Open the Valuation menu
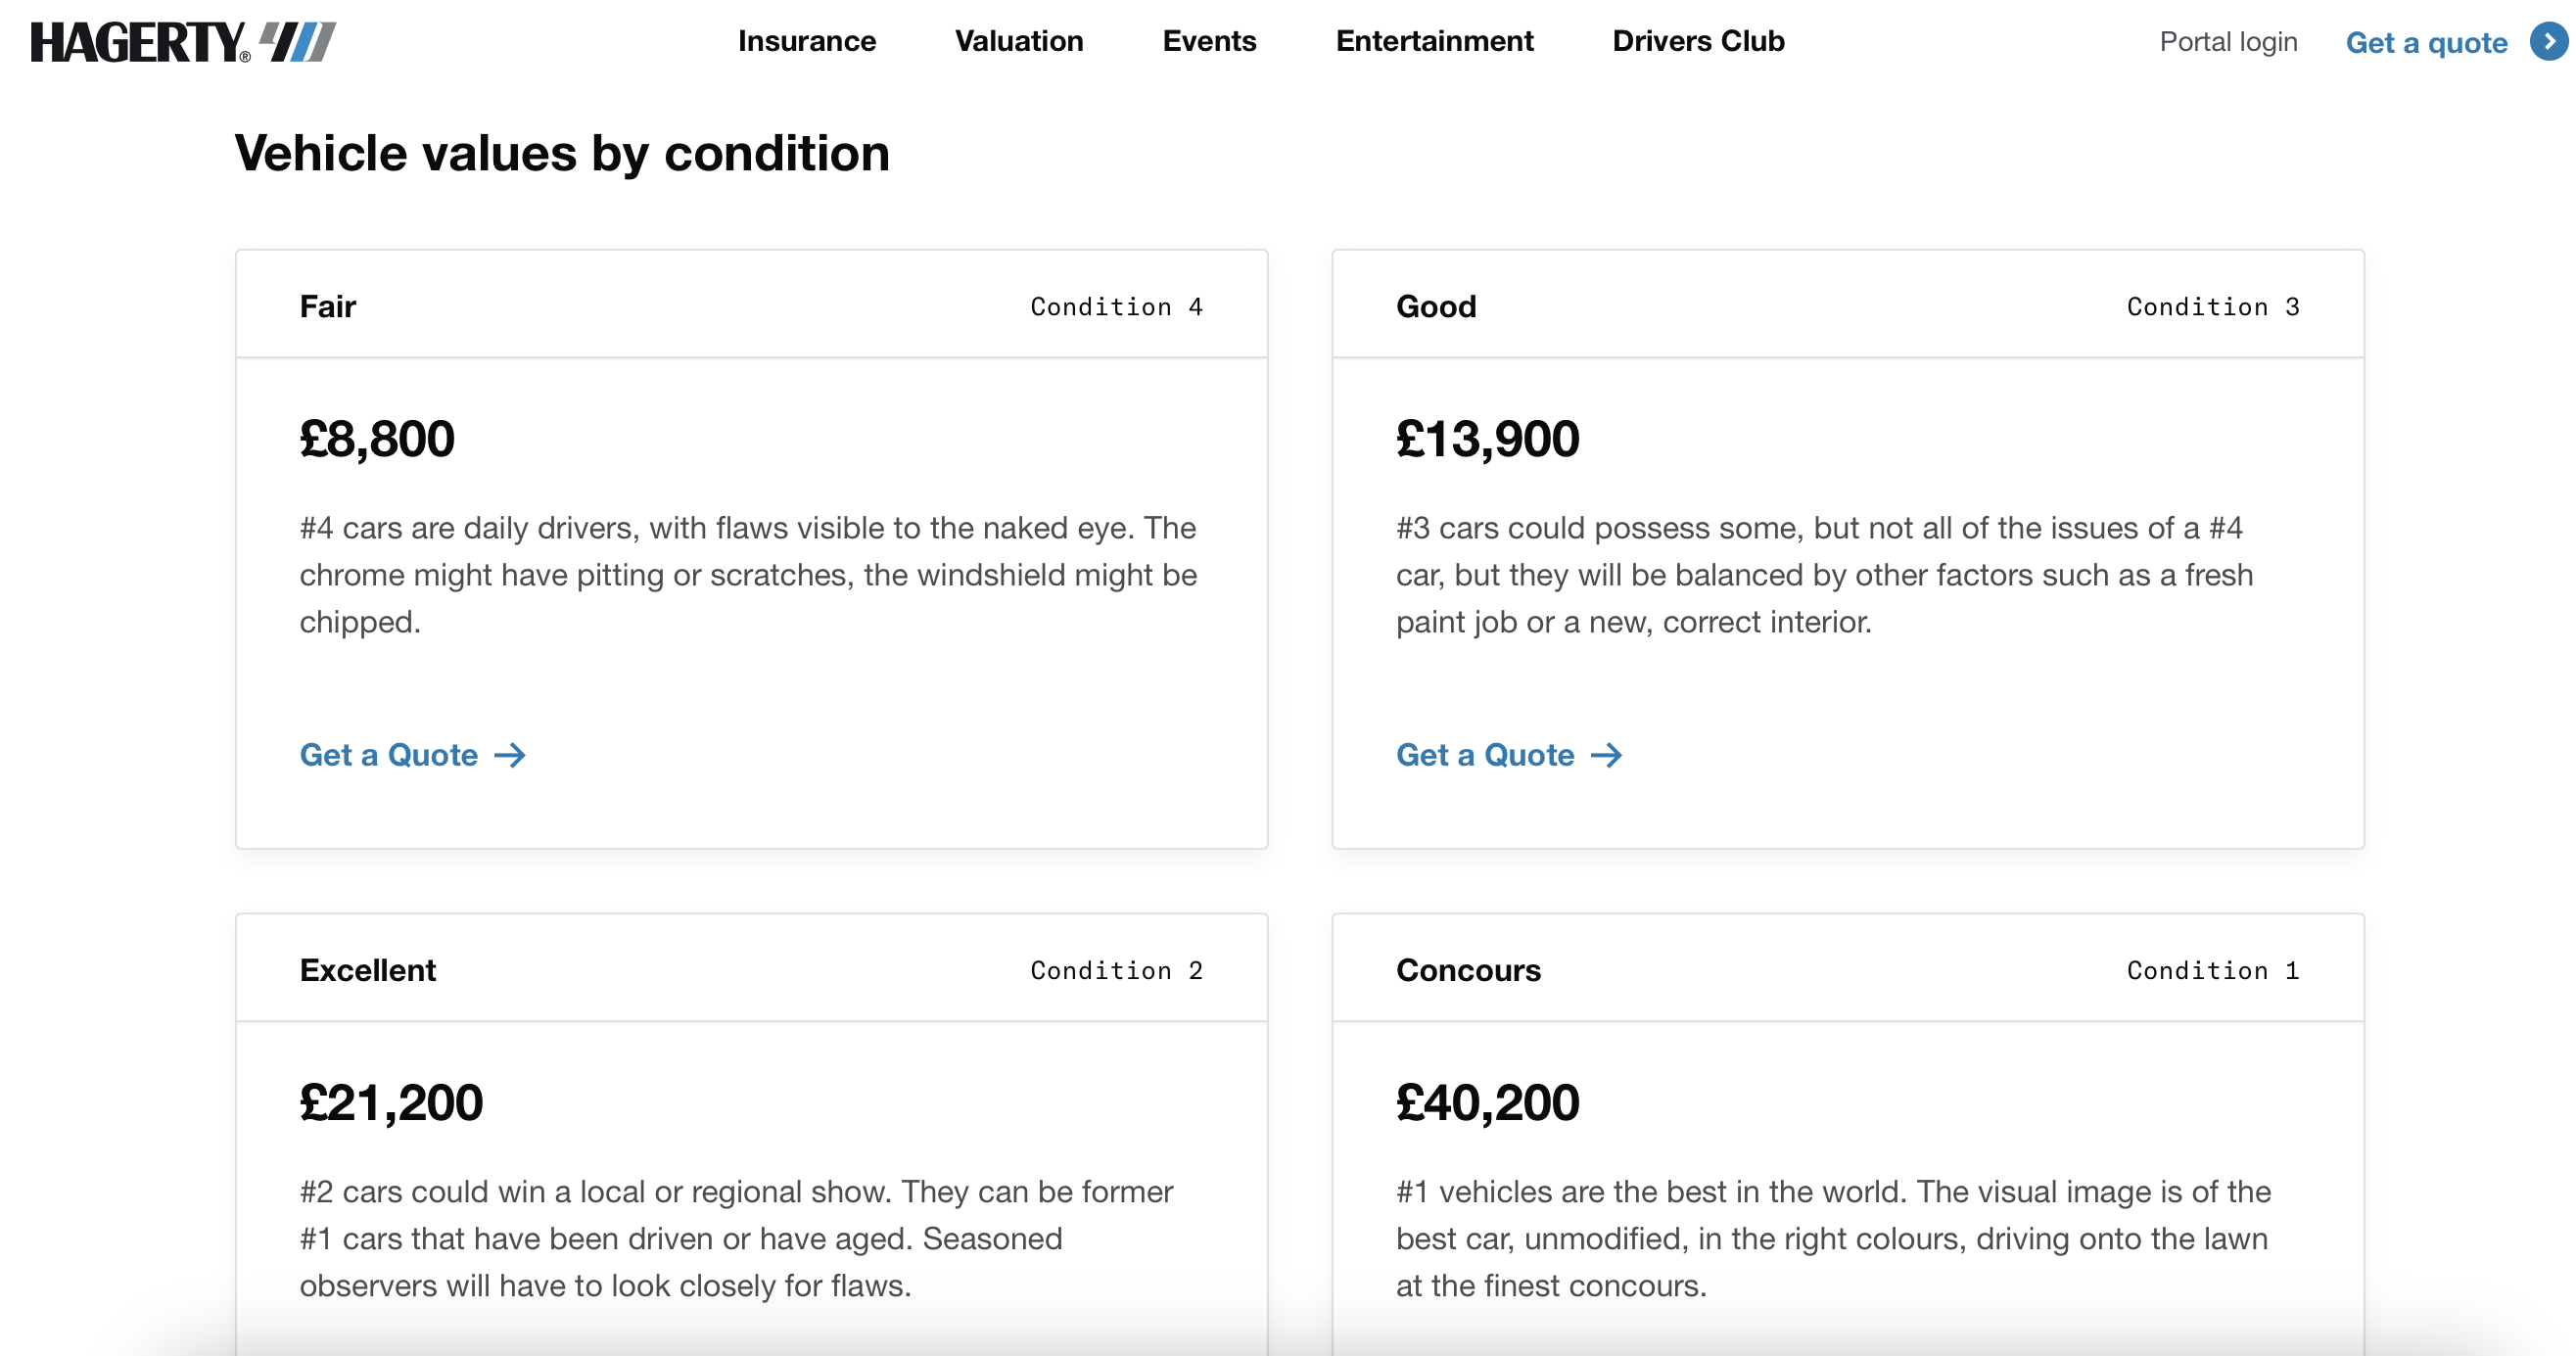This screenshot has width=2576, height=1356. pos(1018,41)
